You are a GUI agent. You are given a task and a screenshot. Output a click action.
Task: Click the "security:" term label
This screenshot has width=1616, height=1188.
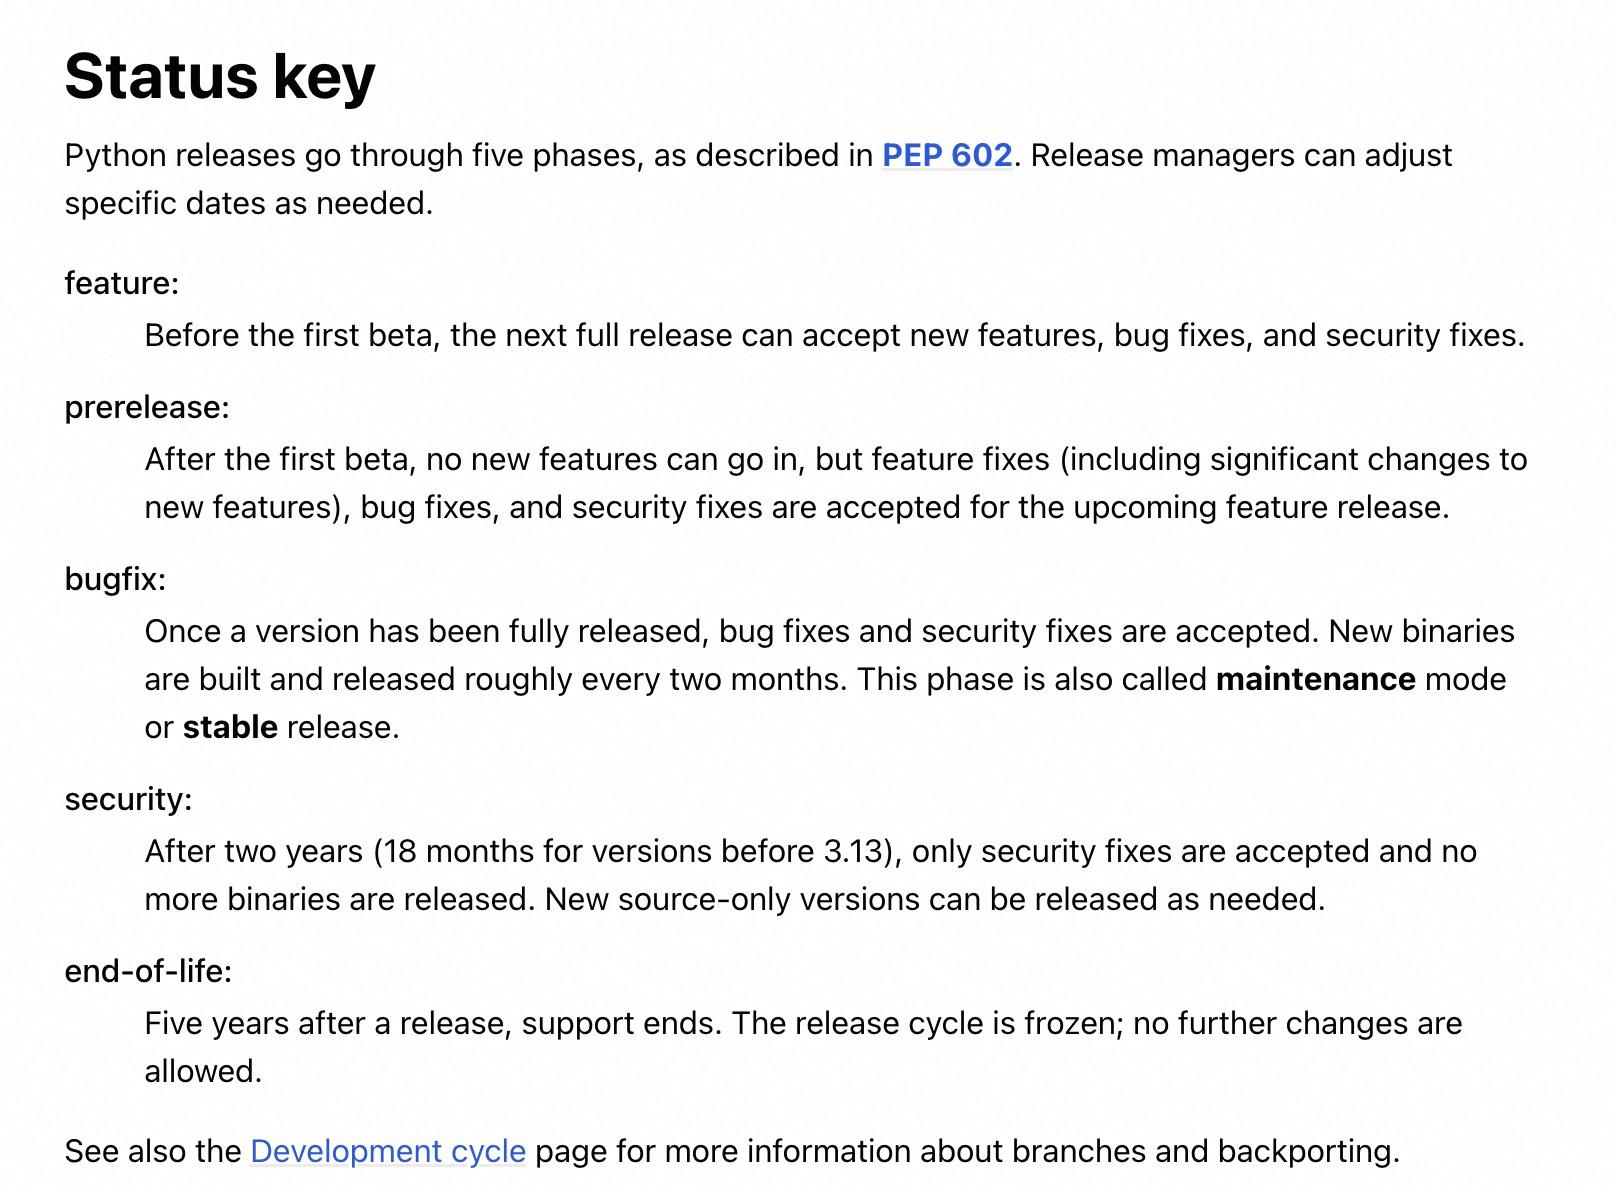(x=128, y=800)
